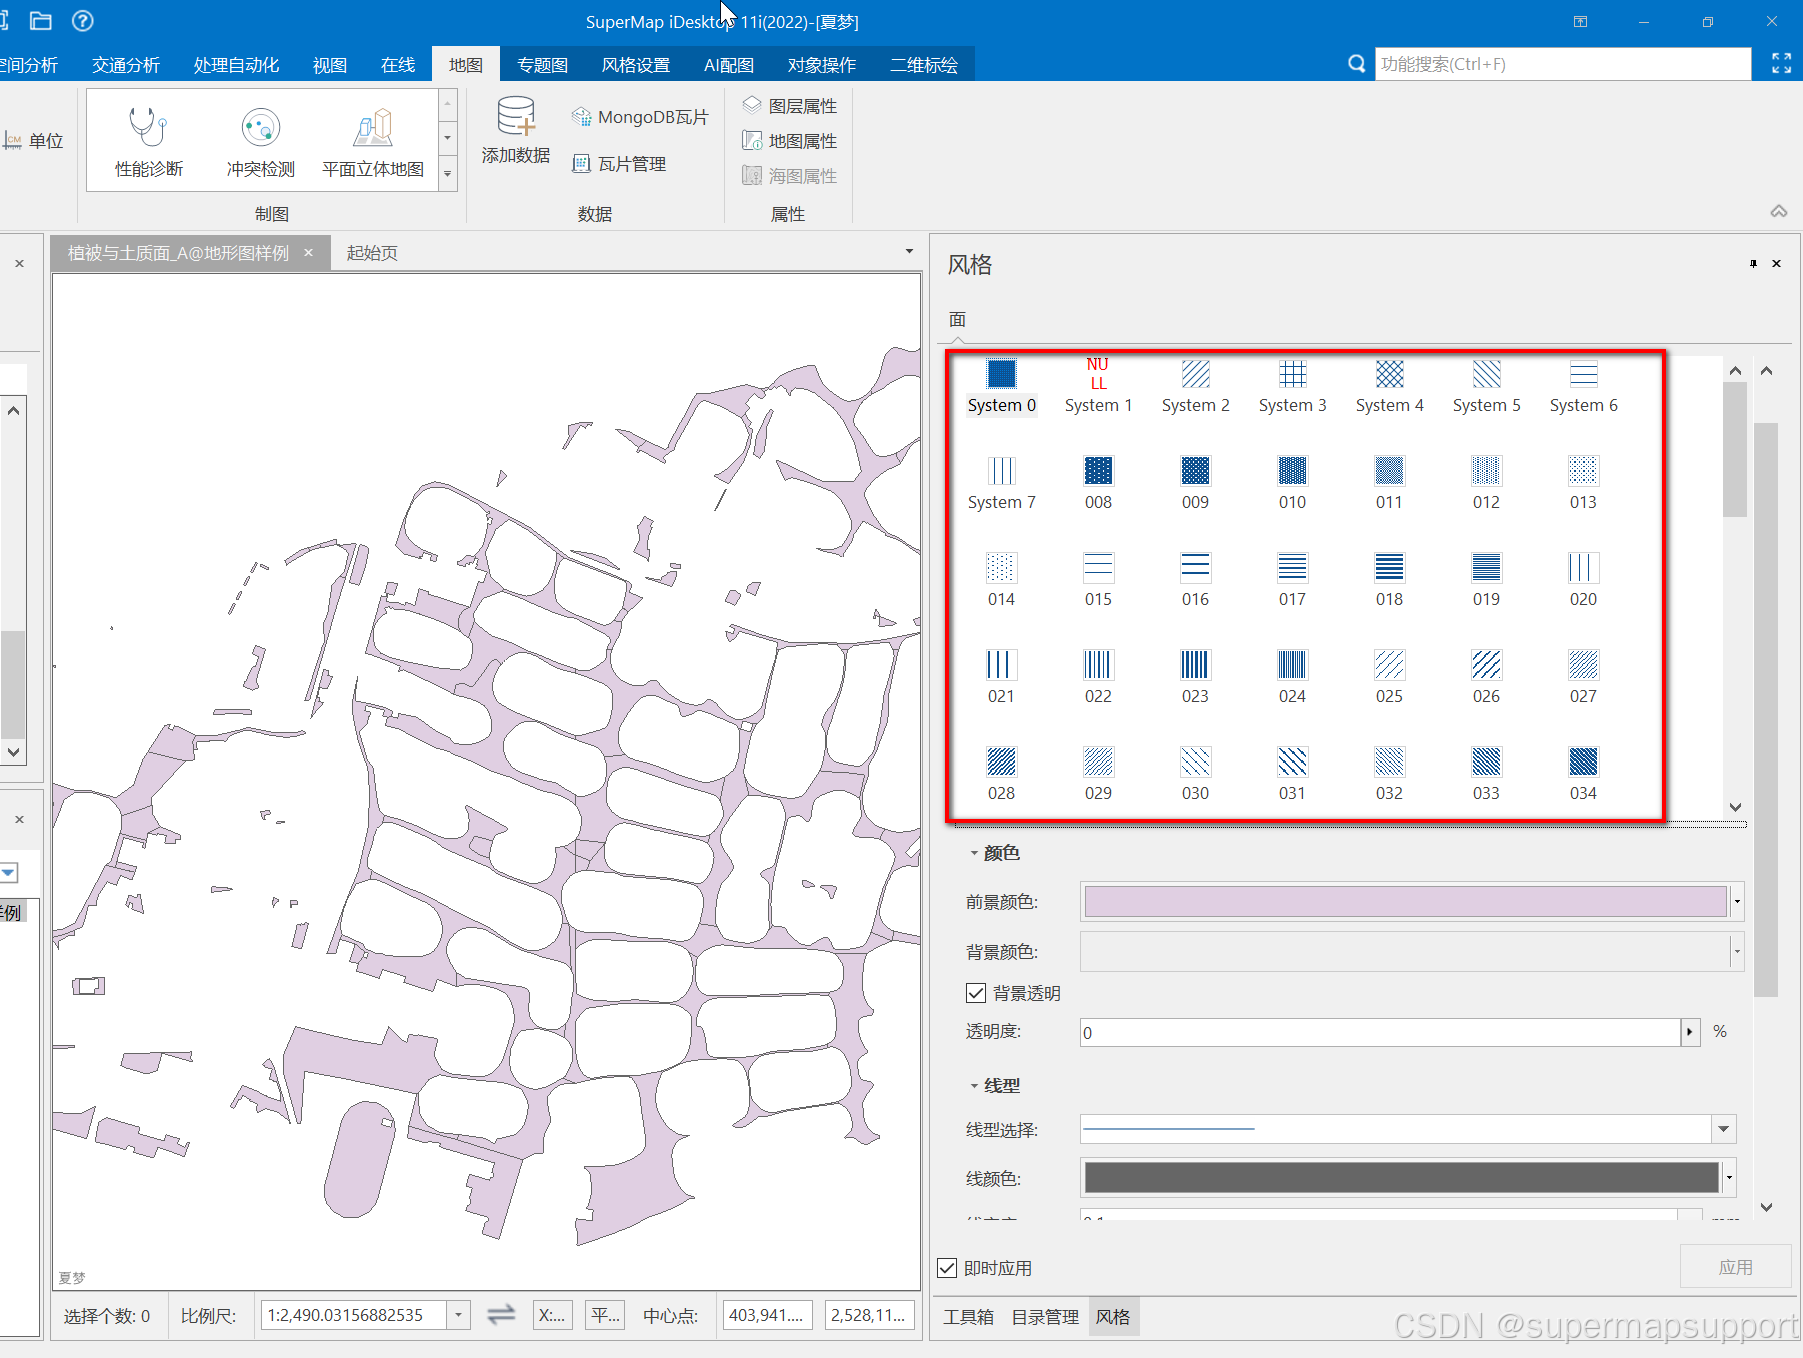Open 前景颜色 dropdown arrow

click(1737, 902)
